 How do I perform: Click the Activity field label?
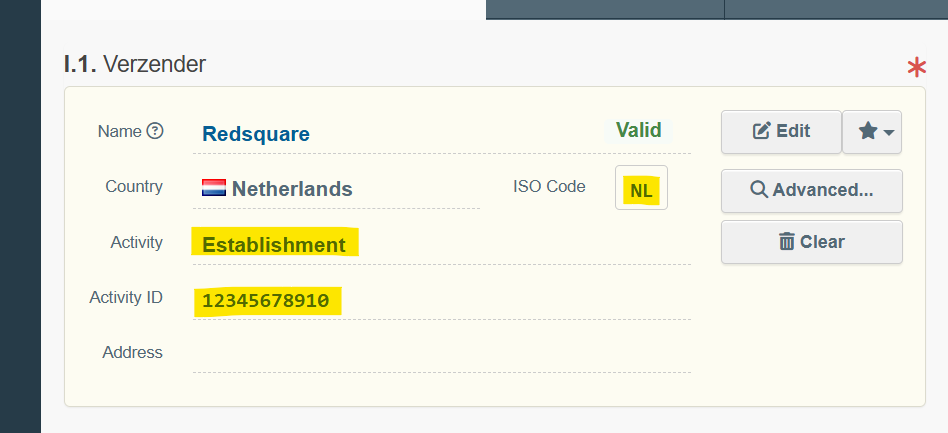[x=136, y=243]
